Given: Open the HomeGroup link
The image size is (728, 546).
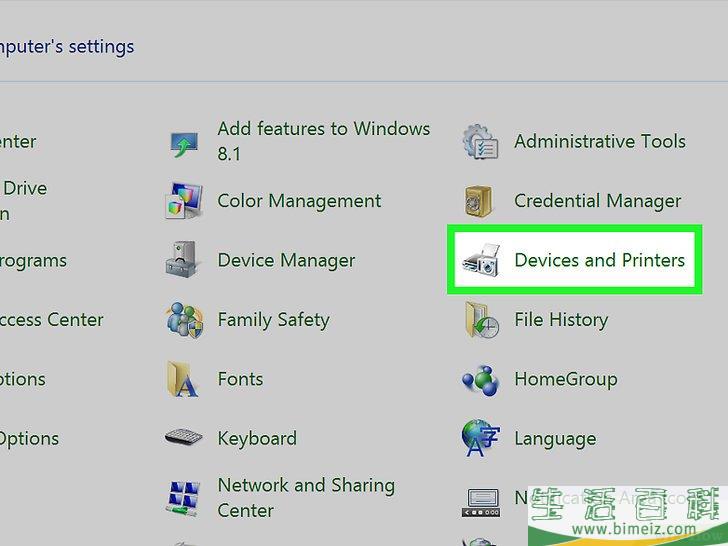Looking at the screenshot, I should [x=566, y=379].
